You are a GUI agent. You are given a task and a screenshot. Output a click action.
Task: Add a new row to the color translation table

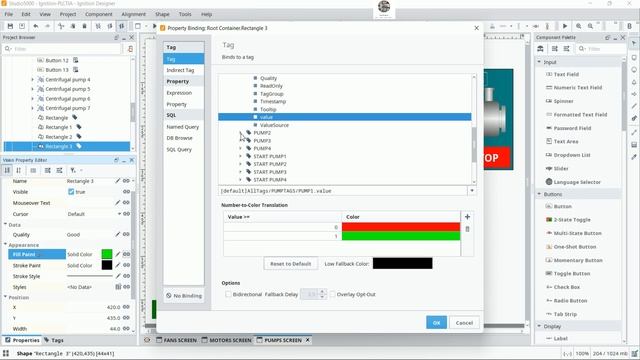coord(467,217)
